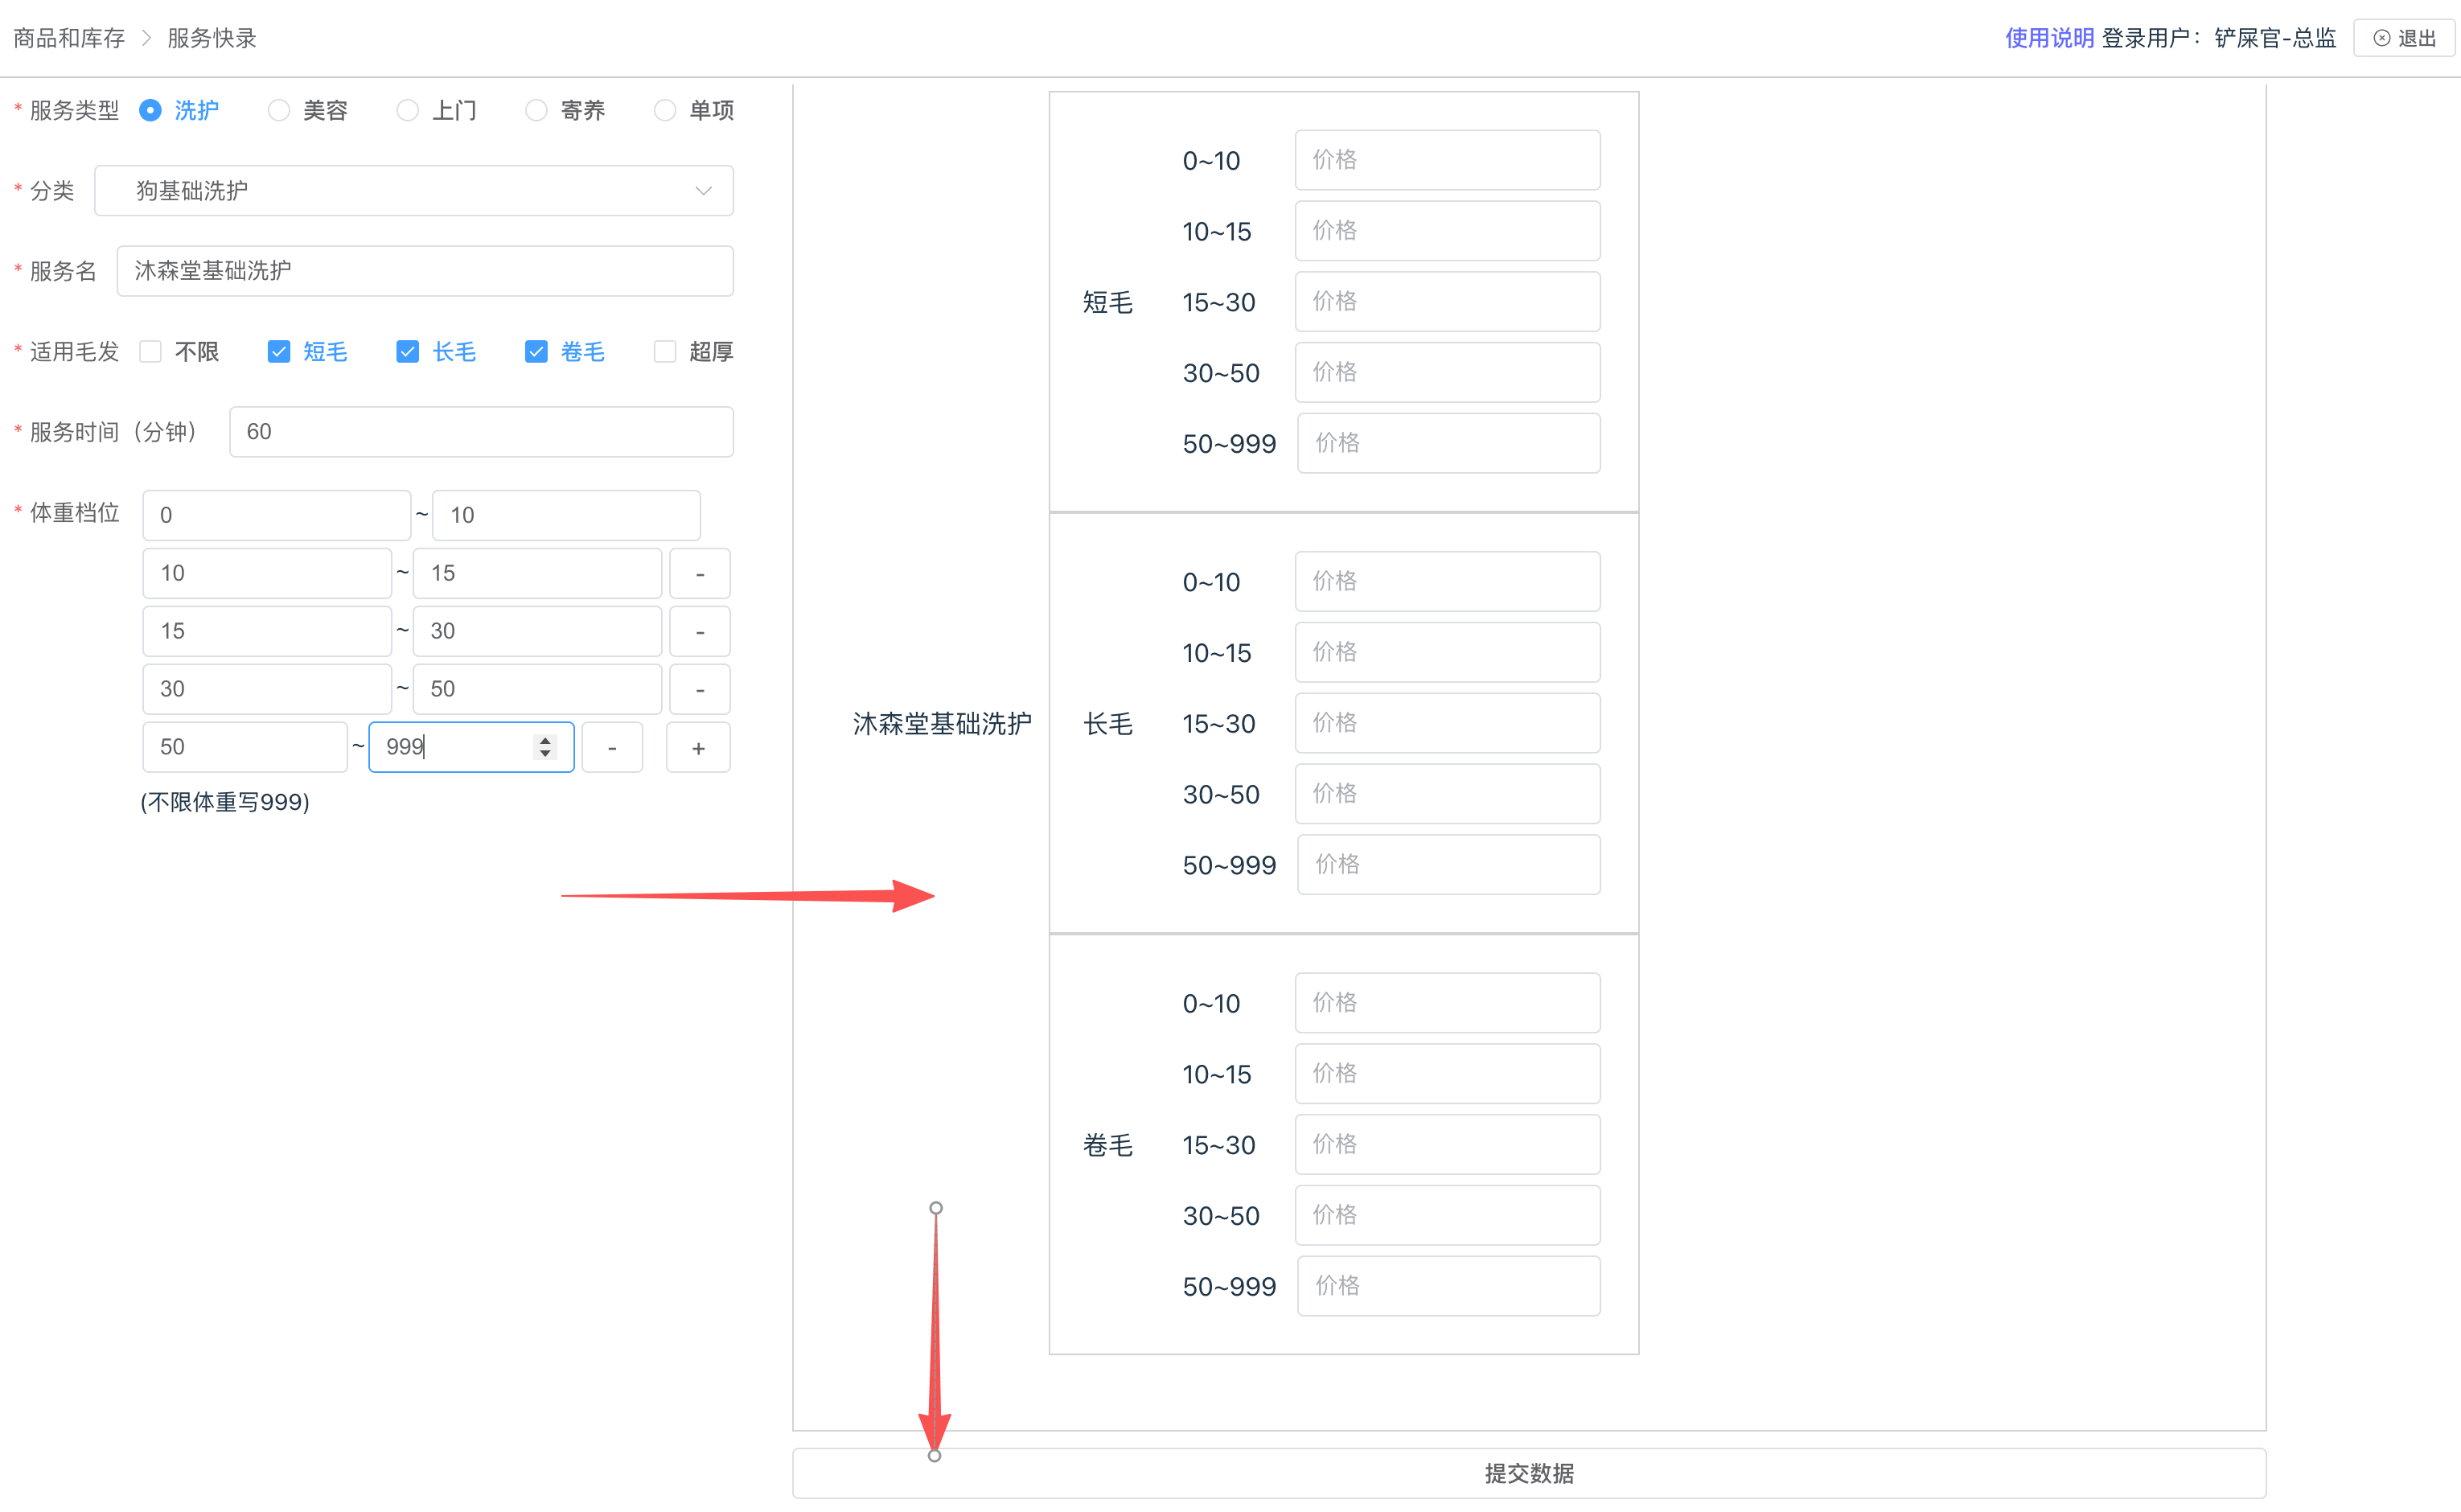2461x1512 pixels.
Task: Click the stepper arrows in 999 field
Action: tap(545, 746)
